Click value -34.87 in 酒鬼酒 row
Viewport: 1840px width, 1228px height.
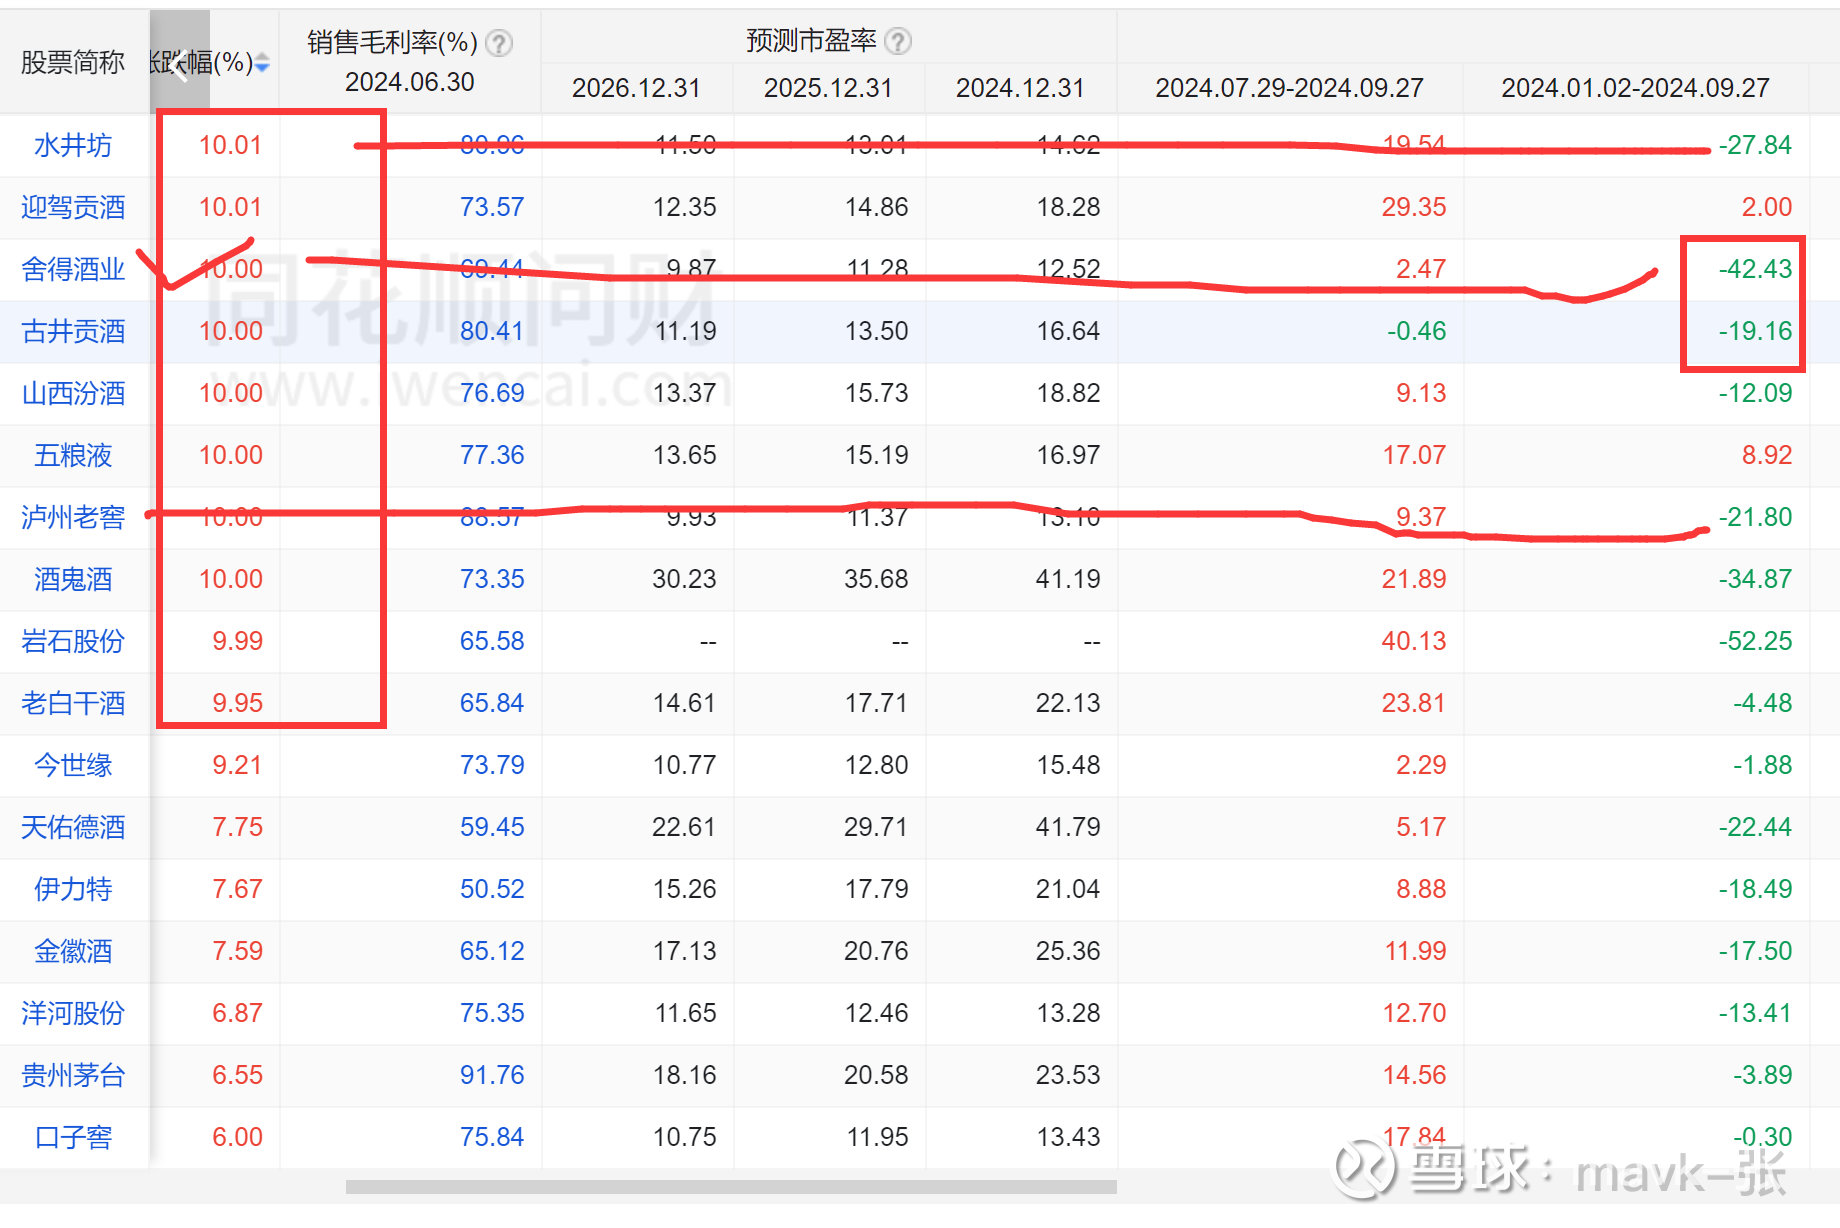click(x=1755, y=579)
